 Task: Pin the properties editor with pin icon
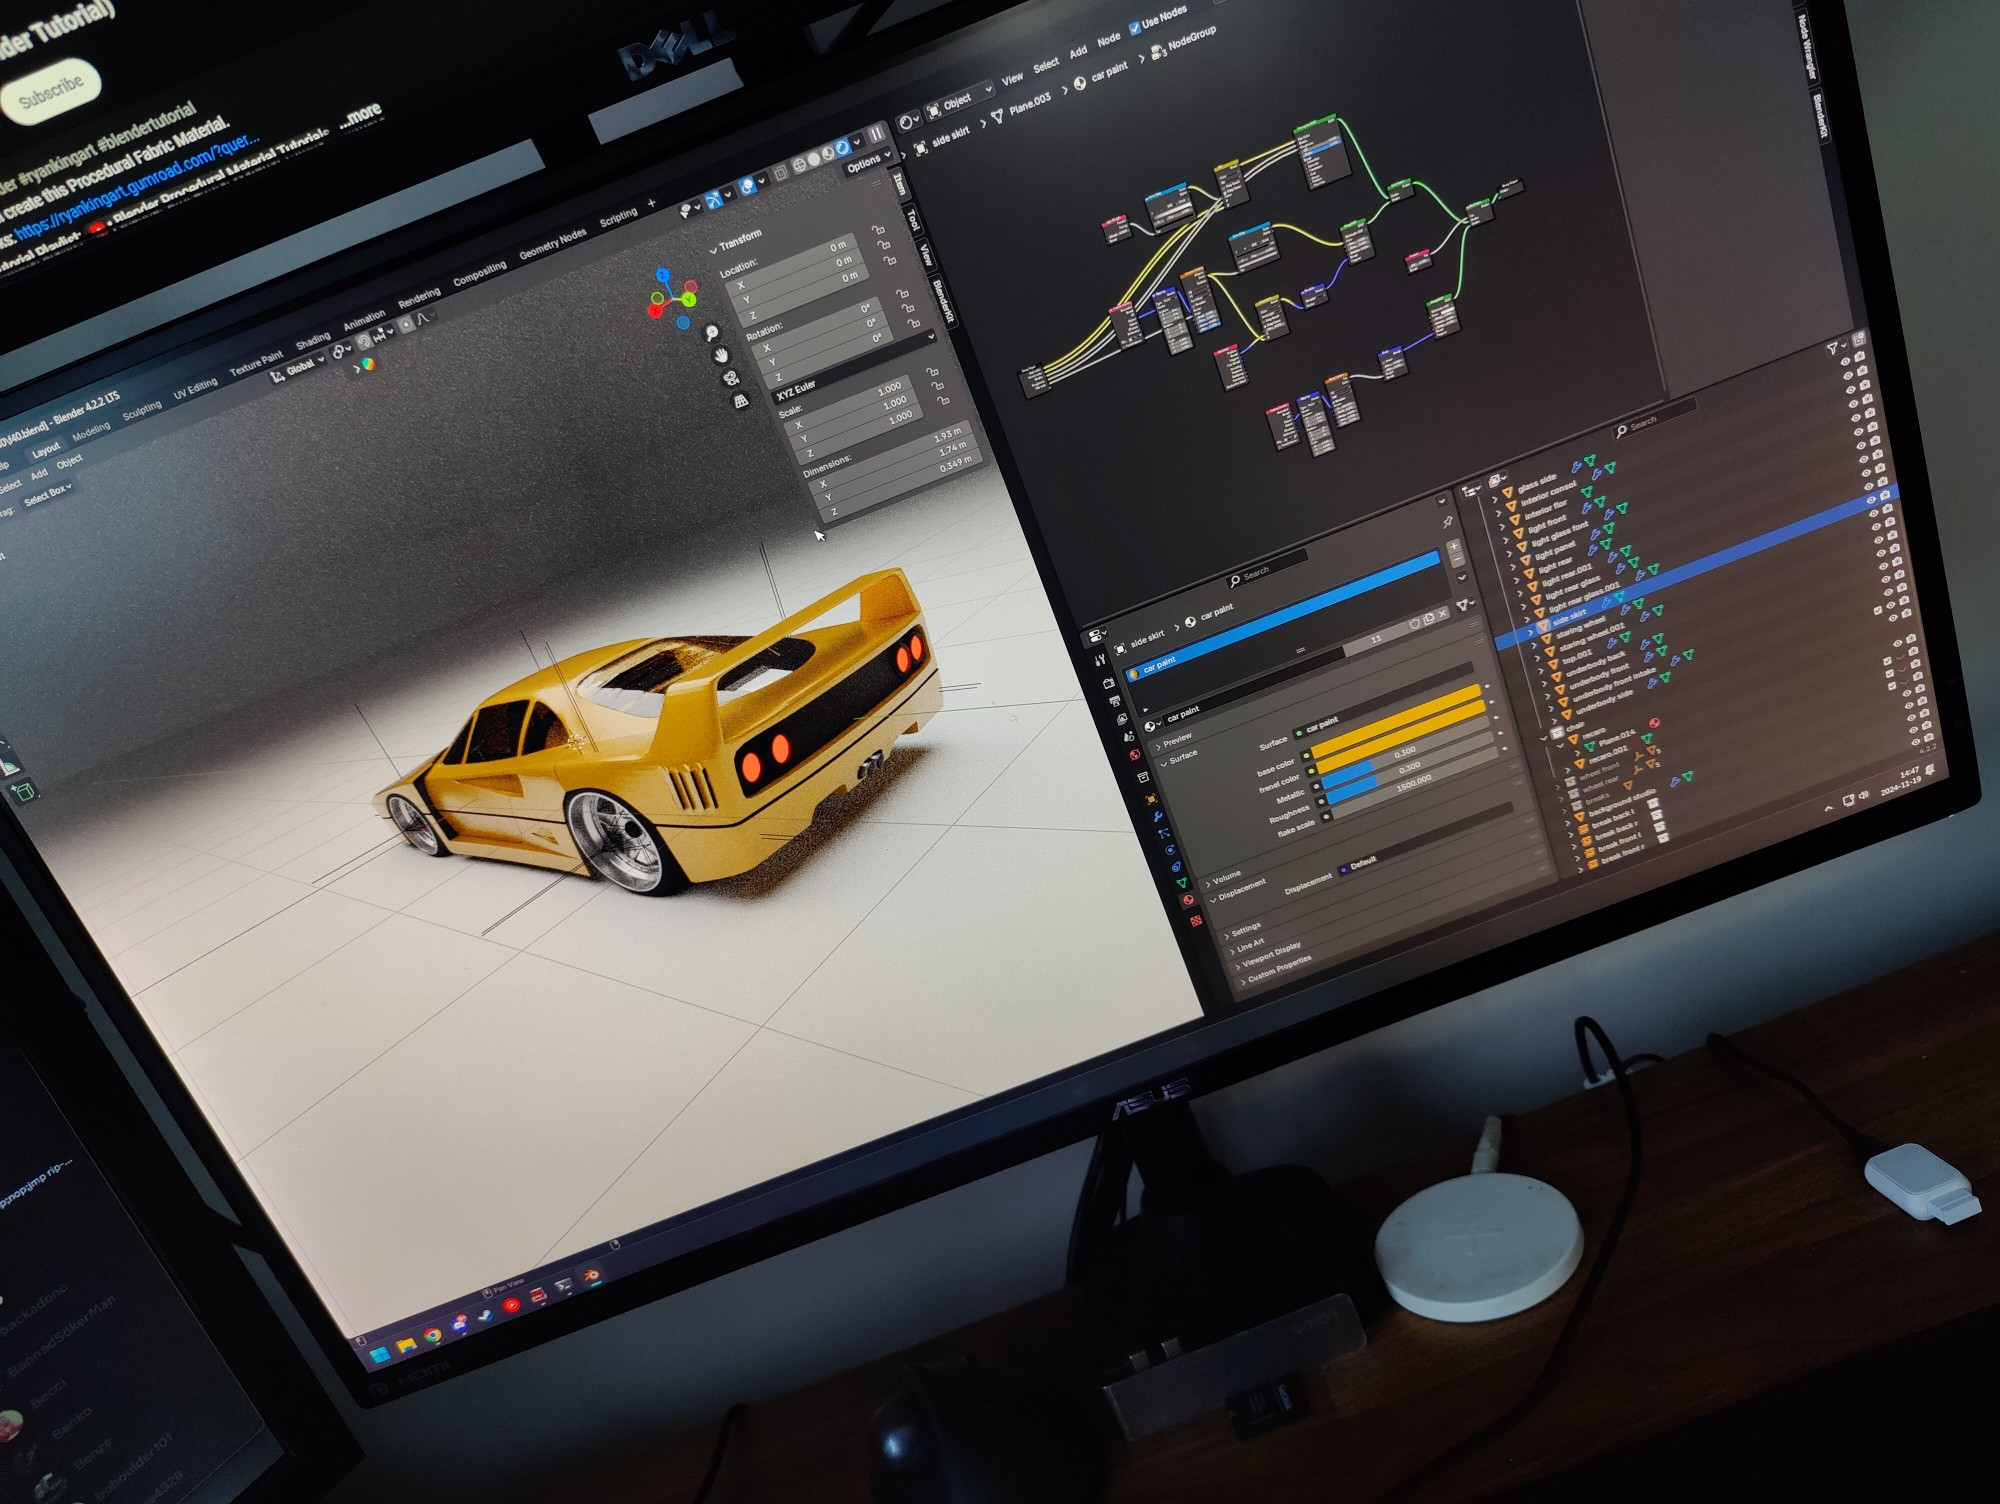coord(1447,521)
